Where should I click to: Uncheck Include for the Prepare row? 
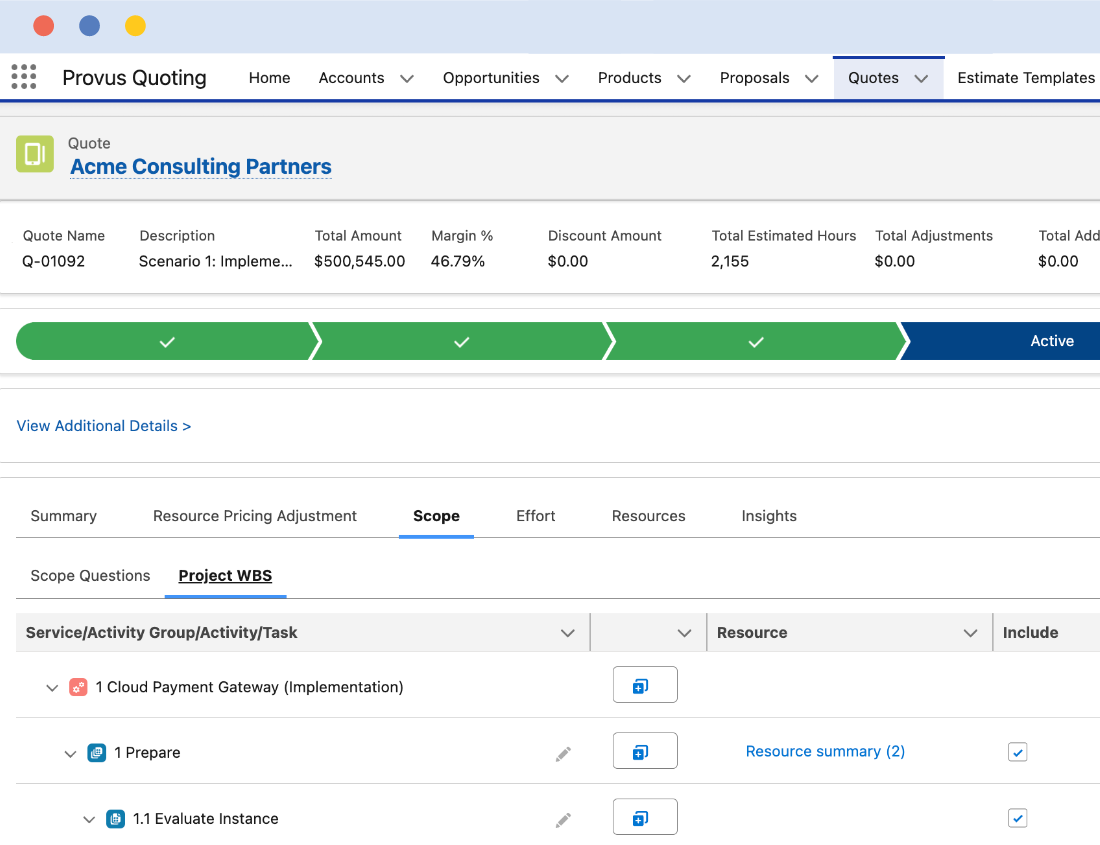(1017, 751)
